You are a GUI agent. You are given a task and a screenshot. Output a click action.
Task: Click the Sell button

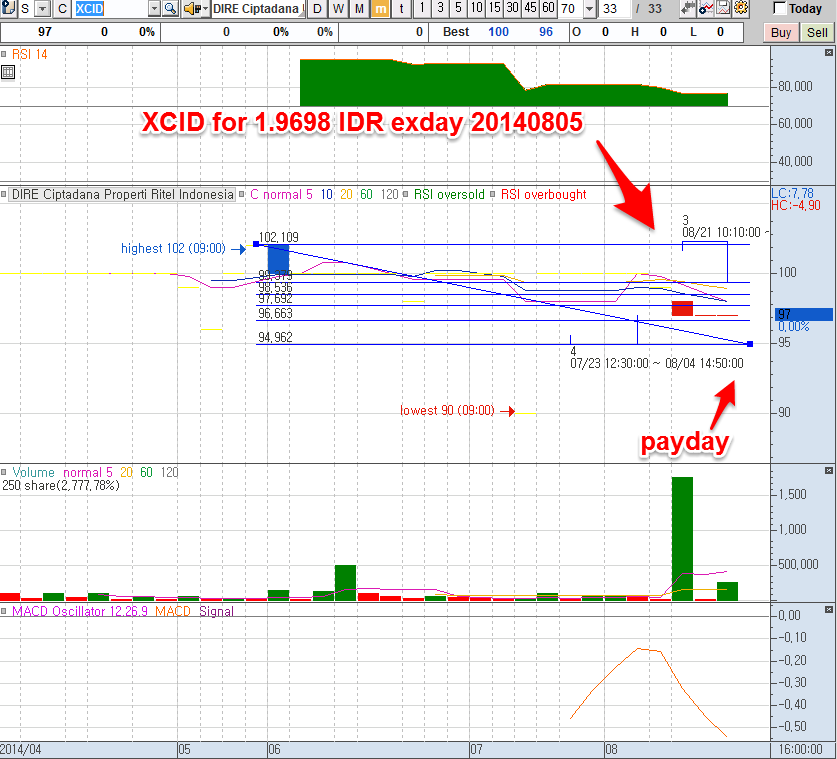pyautogui.click(x=817, y=33)
